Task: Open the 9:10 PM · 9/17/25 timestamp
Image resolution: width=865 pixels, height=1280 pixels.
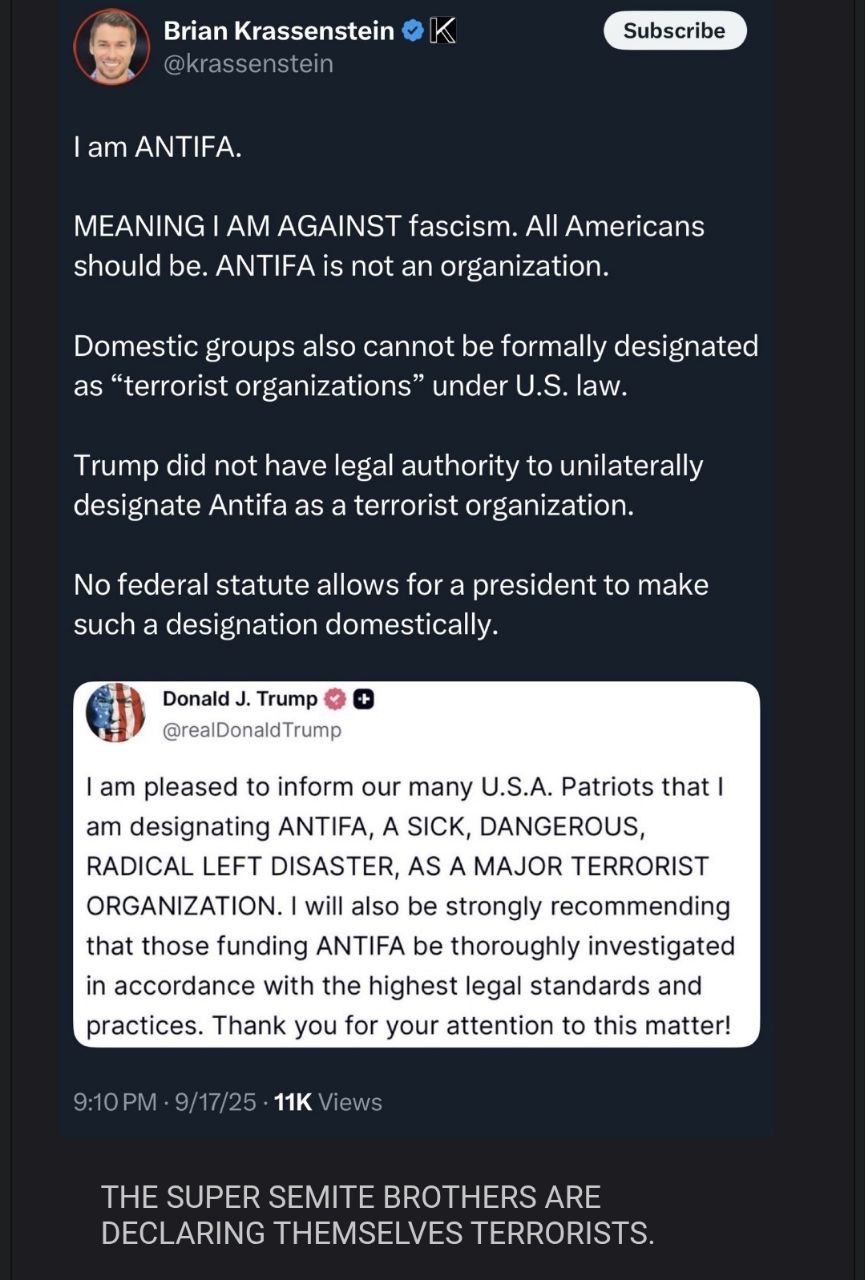Action: (x=165, y=1102)
